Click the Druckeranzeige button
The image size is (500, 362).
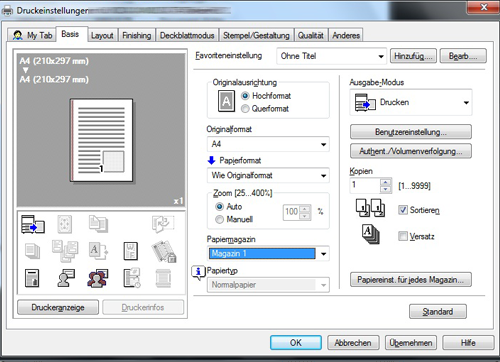[58, 307]
